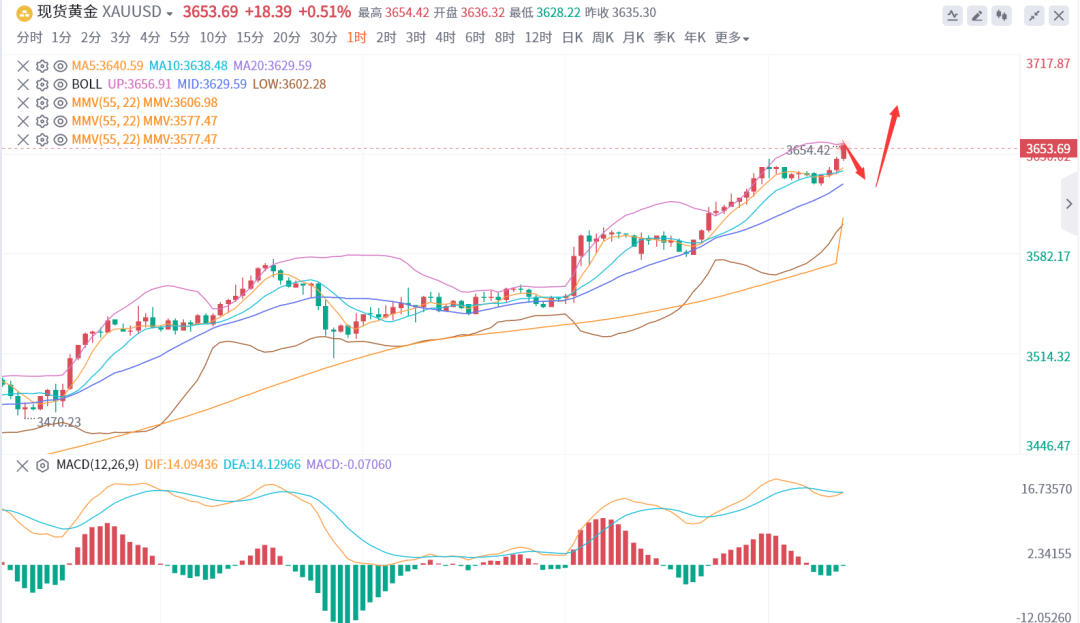Remove the MA5 moving average indicator
Image resolution: width=1080 pixels, height=623 pixels.
click(x=24, y=66)
